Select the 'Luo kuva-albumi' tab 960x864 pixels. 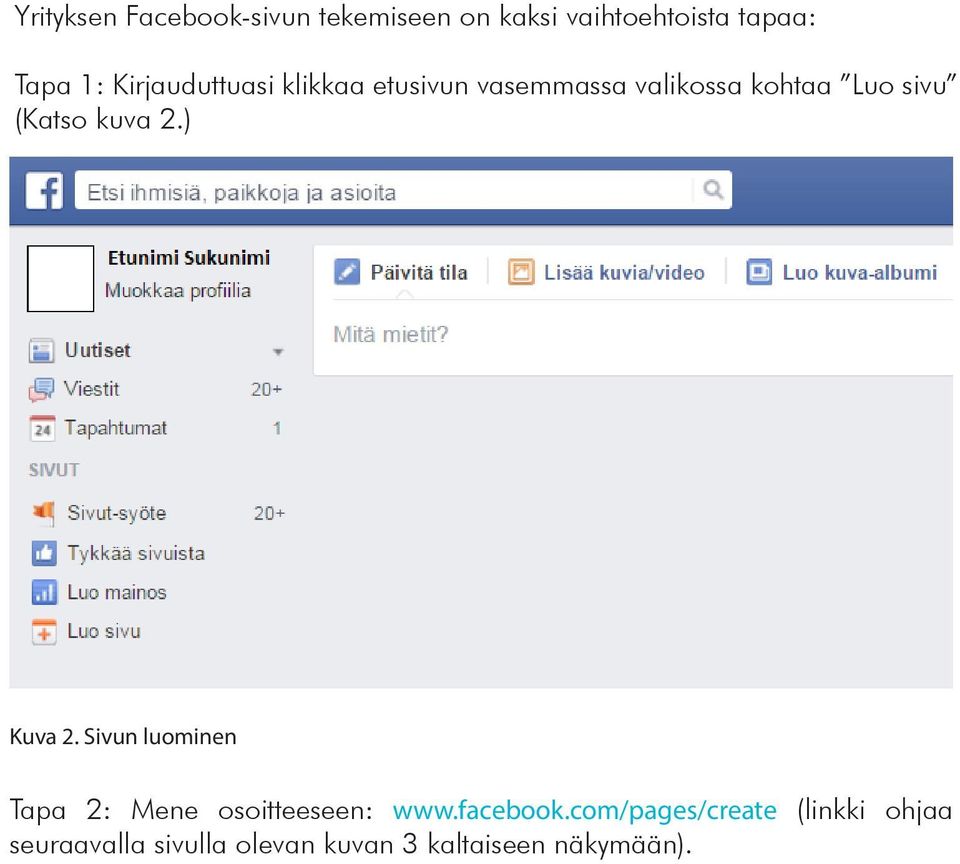(860, 272)
